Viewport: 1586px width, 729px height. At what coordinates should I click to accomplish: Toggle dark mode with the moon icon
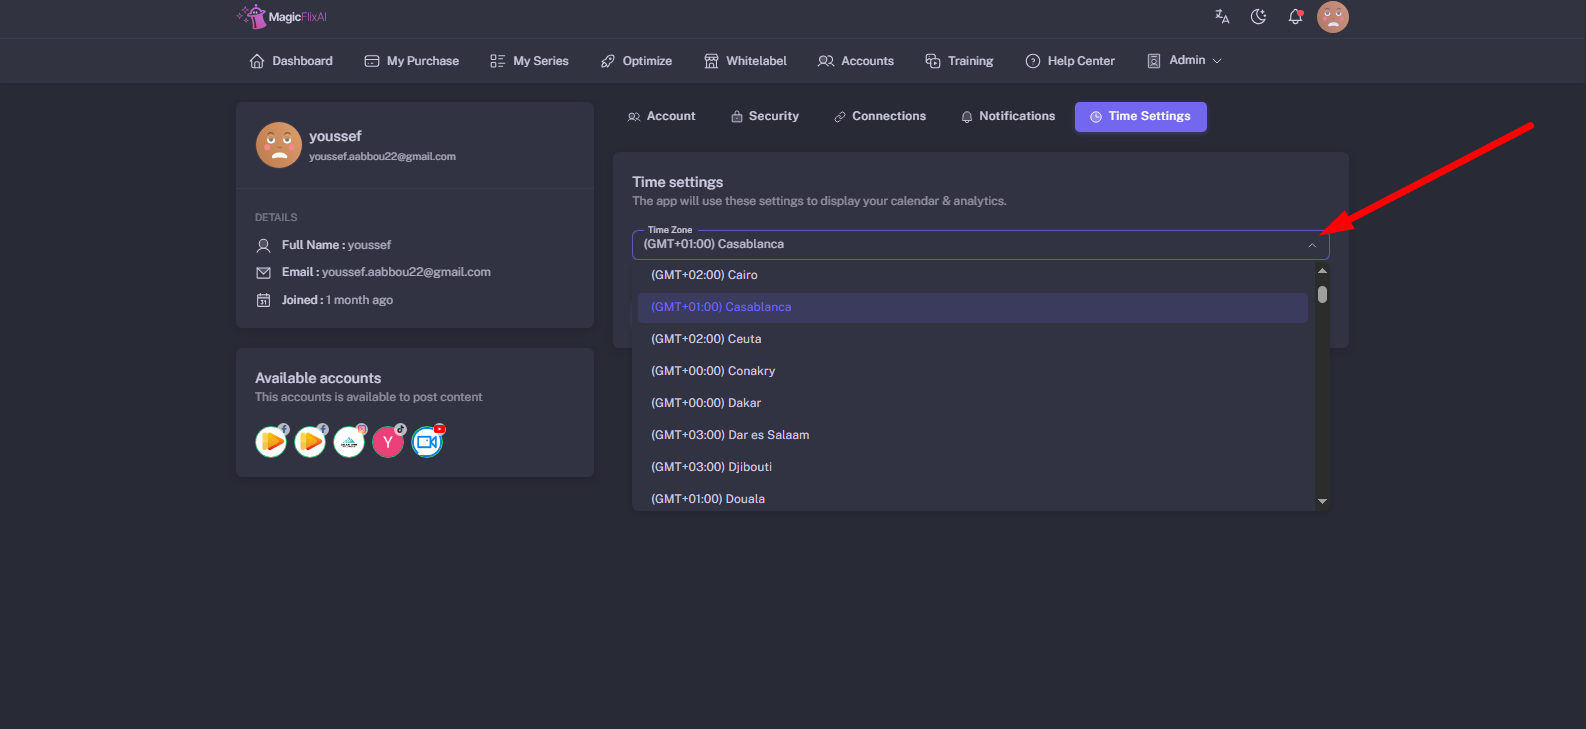click(1258, 17)
